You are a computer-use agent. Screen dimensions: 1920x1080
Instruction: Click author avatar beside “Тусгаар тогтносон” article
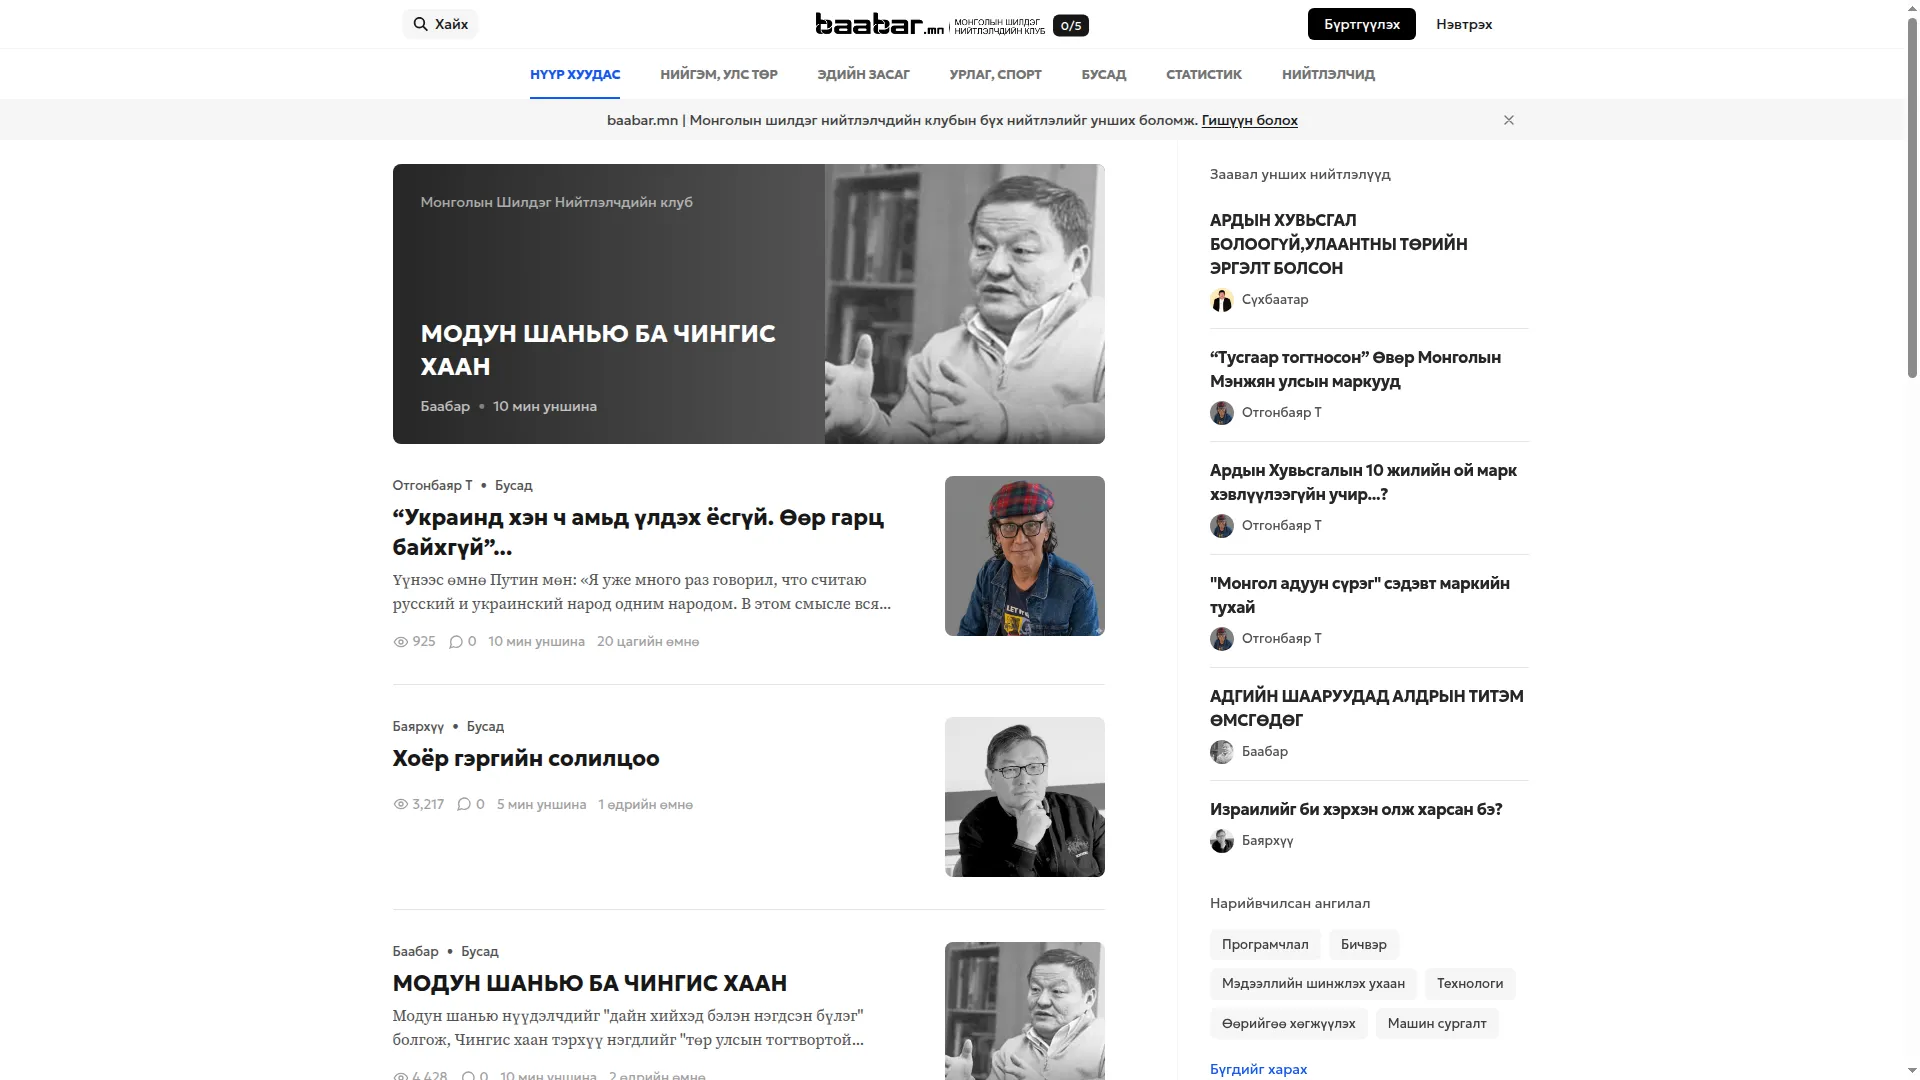(1222, 413)
